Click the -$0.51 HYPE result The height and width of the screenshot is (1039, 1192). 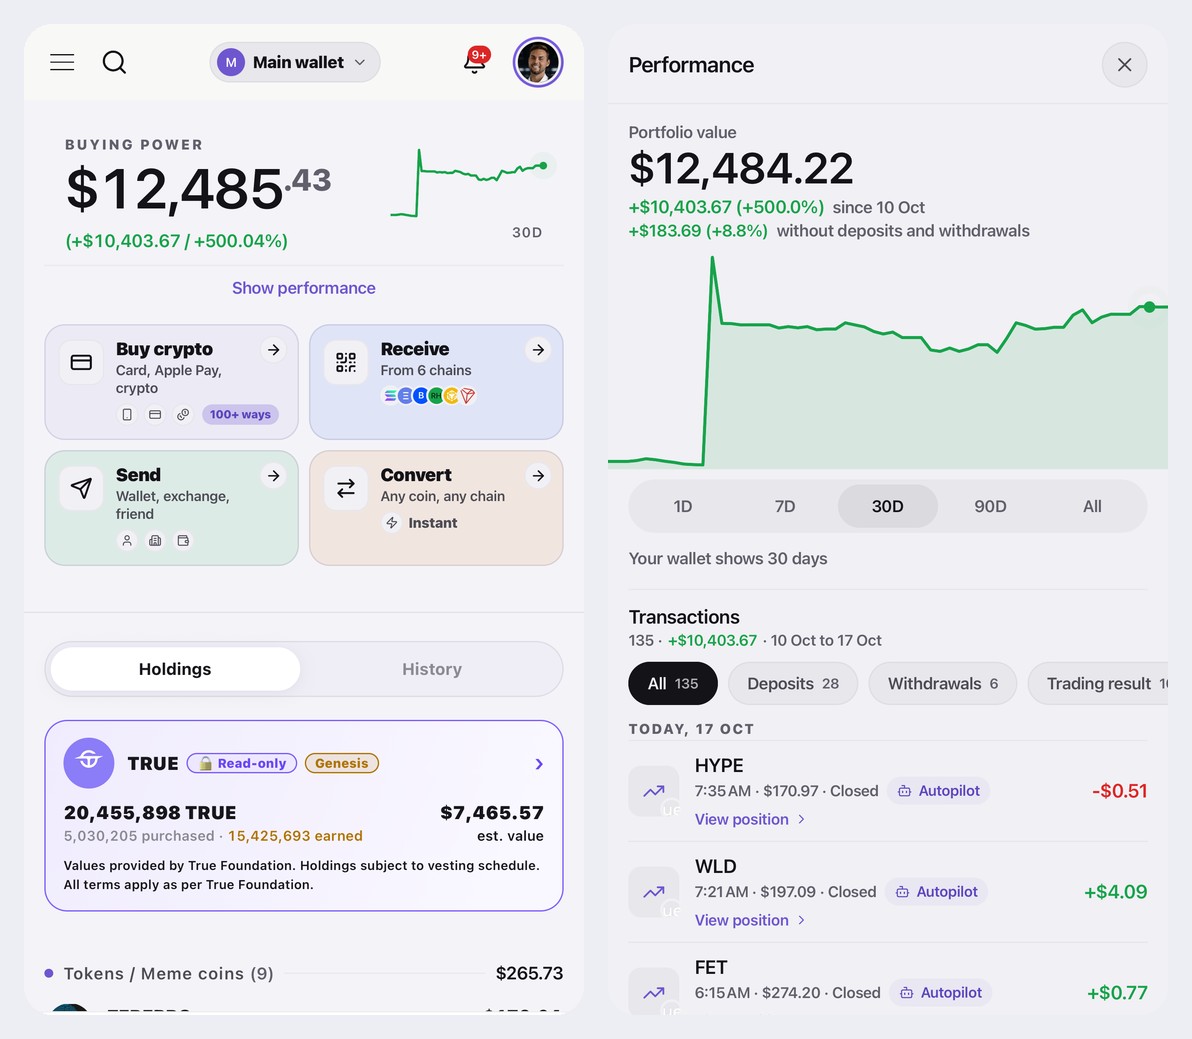click(x=1119, y=790)
